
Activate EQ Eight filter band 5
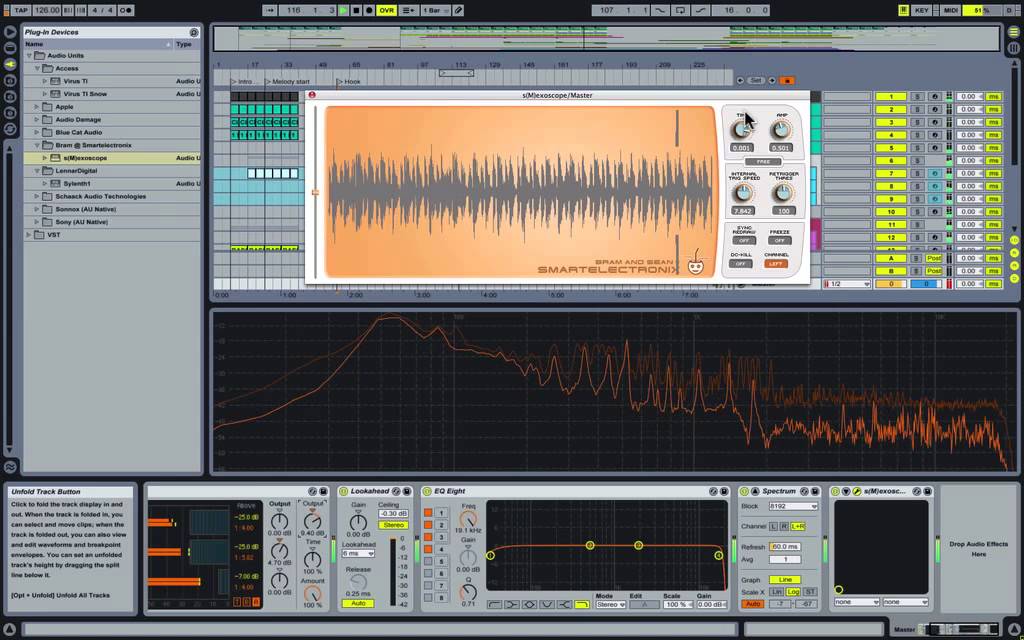(x=428, y=562)
